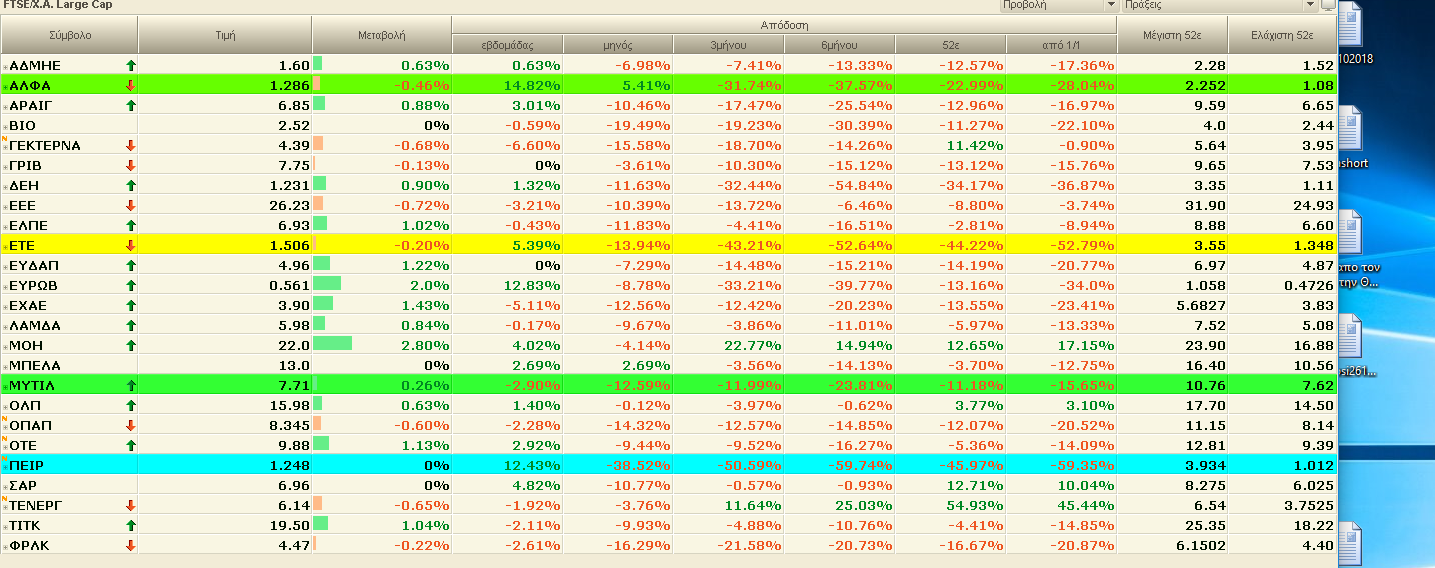The width and height of the screenshot is (1435, 568).
Task: Click the Μέγιστη 52ε column header
Action: [1171, 35]
